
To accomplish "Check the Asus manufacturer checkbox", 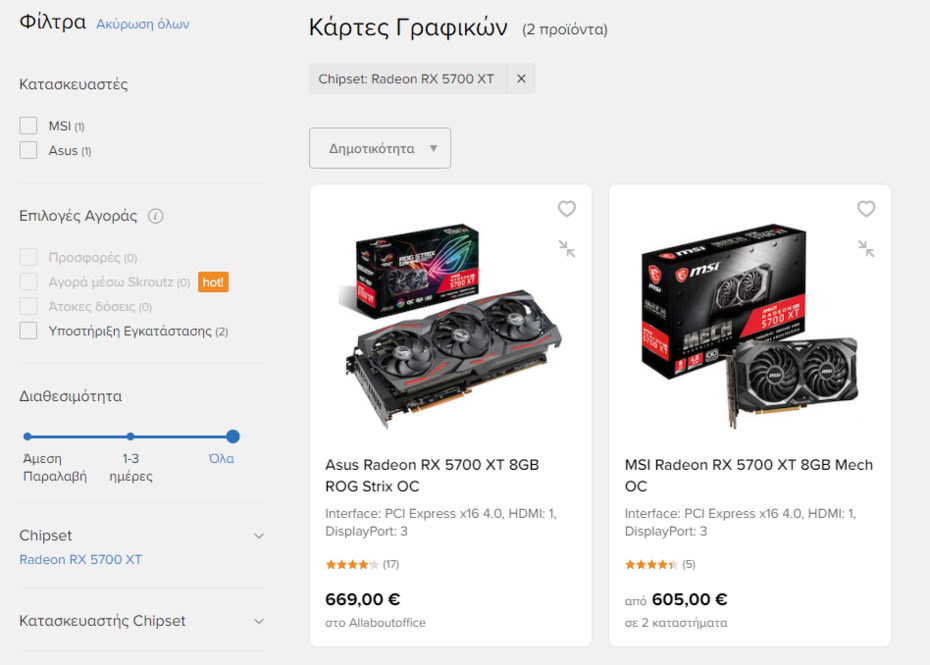I will (x=29, y=150).
